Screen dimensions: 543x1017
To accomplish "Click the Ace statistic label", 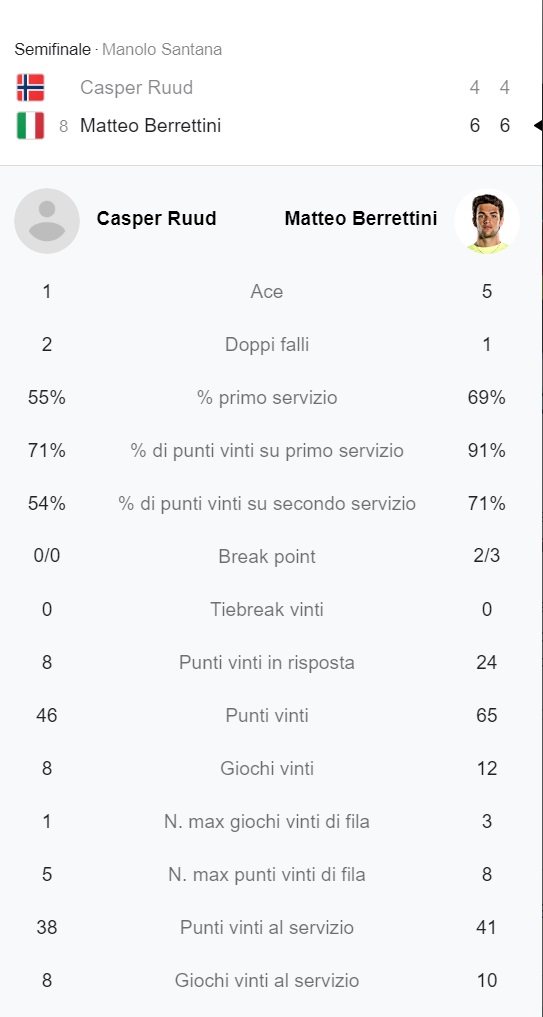I will 267,292.
